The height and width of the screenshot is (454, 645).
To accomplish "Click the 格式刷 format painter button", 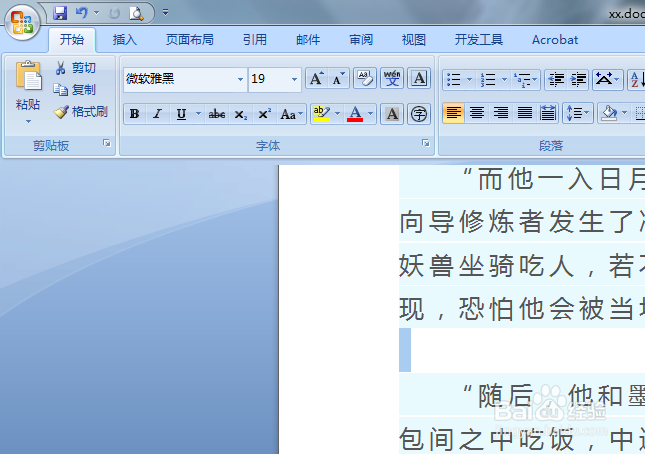I will coord(81,111).
